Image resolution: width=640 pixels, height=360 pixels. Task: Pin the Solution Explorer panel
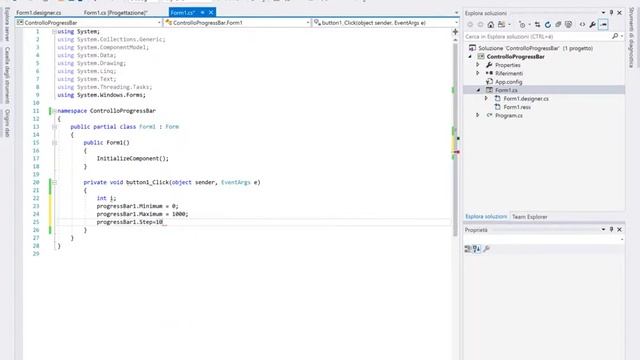611,13
